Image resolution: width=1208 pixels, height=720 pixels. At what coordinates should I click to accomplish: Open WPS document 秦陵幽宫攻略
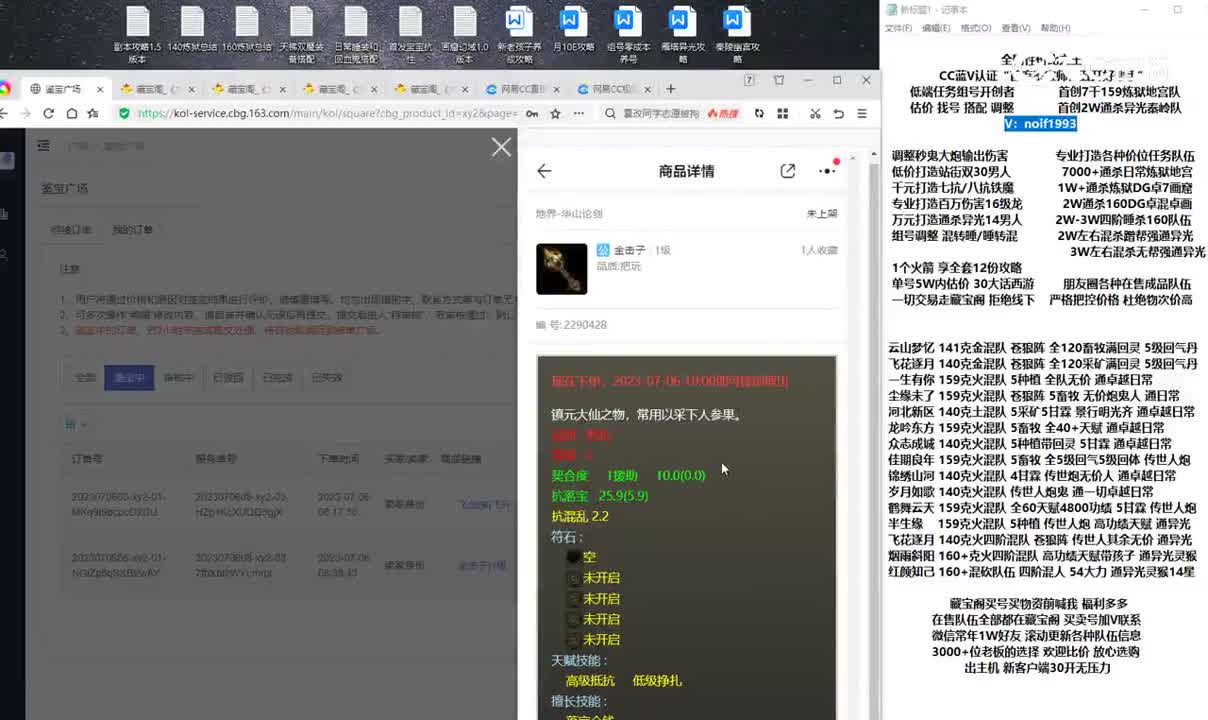tap(737, 35)
